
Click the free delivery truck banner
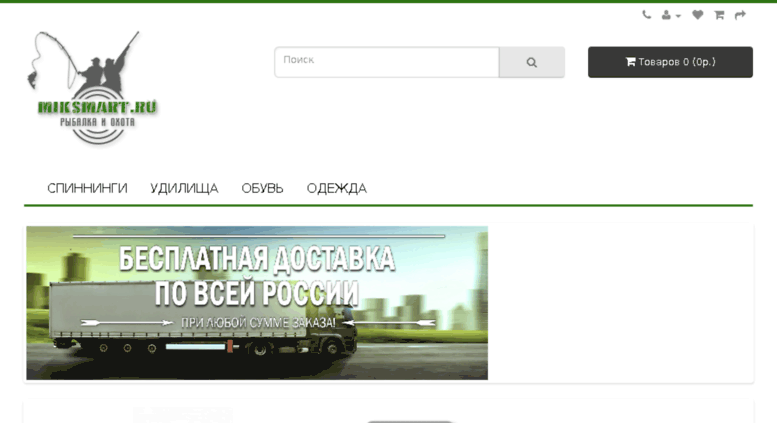coord(257,303)
